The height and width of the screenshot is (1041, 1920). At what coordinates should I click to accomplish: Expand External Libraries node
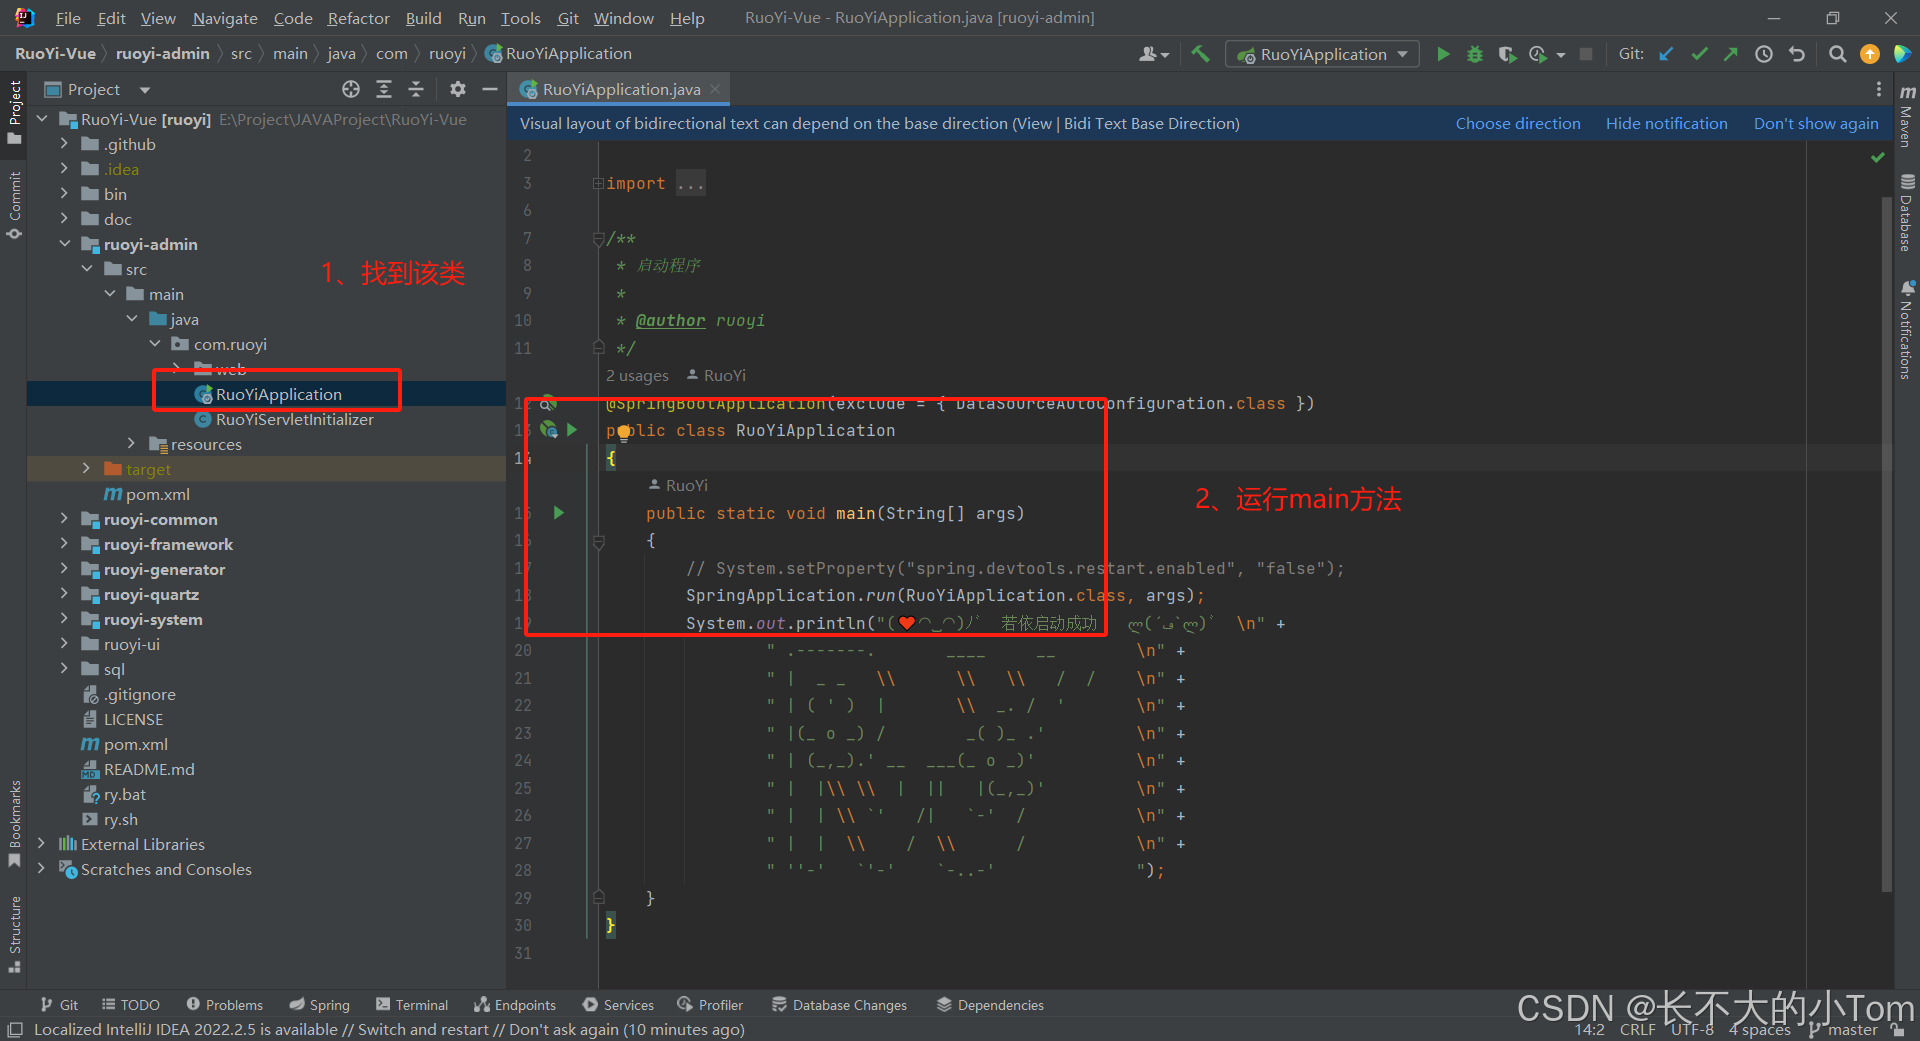(42, 844)
